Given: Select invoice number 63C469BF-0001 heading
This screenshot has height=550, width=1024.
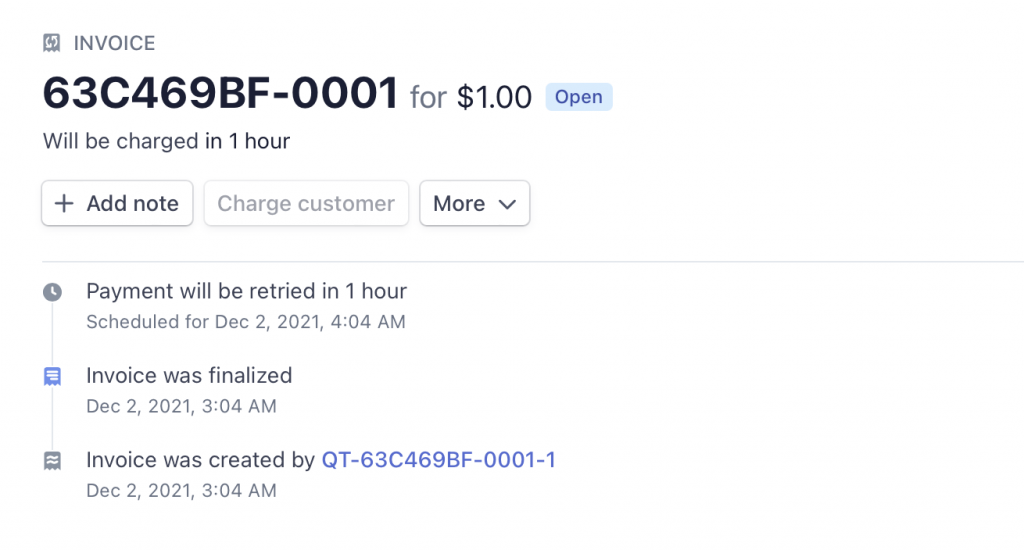Looking at the screenshot, I should click(x=220, y=94).
